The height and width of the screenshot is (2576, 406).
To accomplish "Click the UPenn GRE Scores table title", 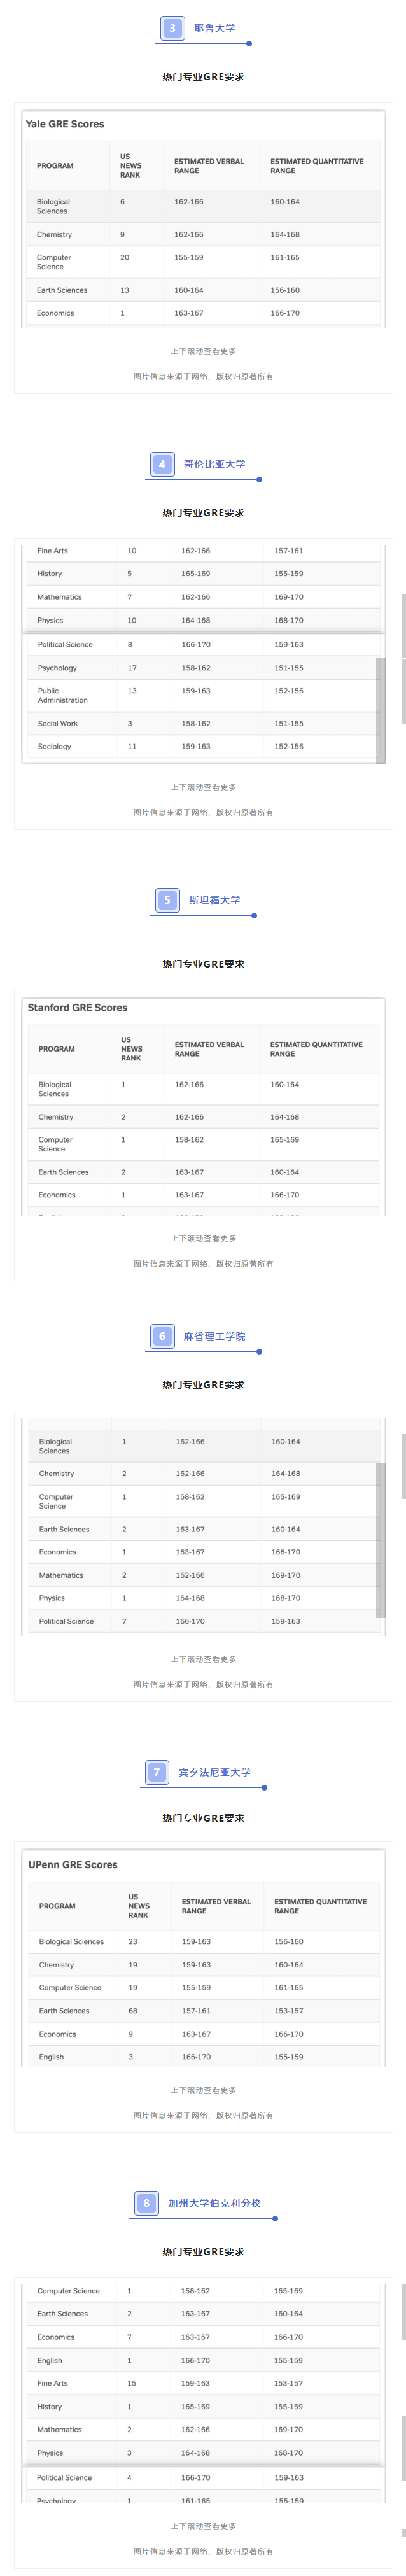I will pyautogui.click(x=73, y=1865).
